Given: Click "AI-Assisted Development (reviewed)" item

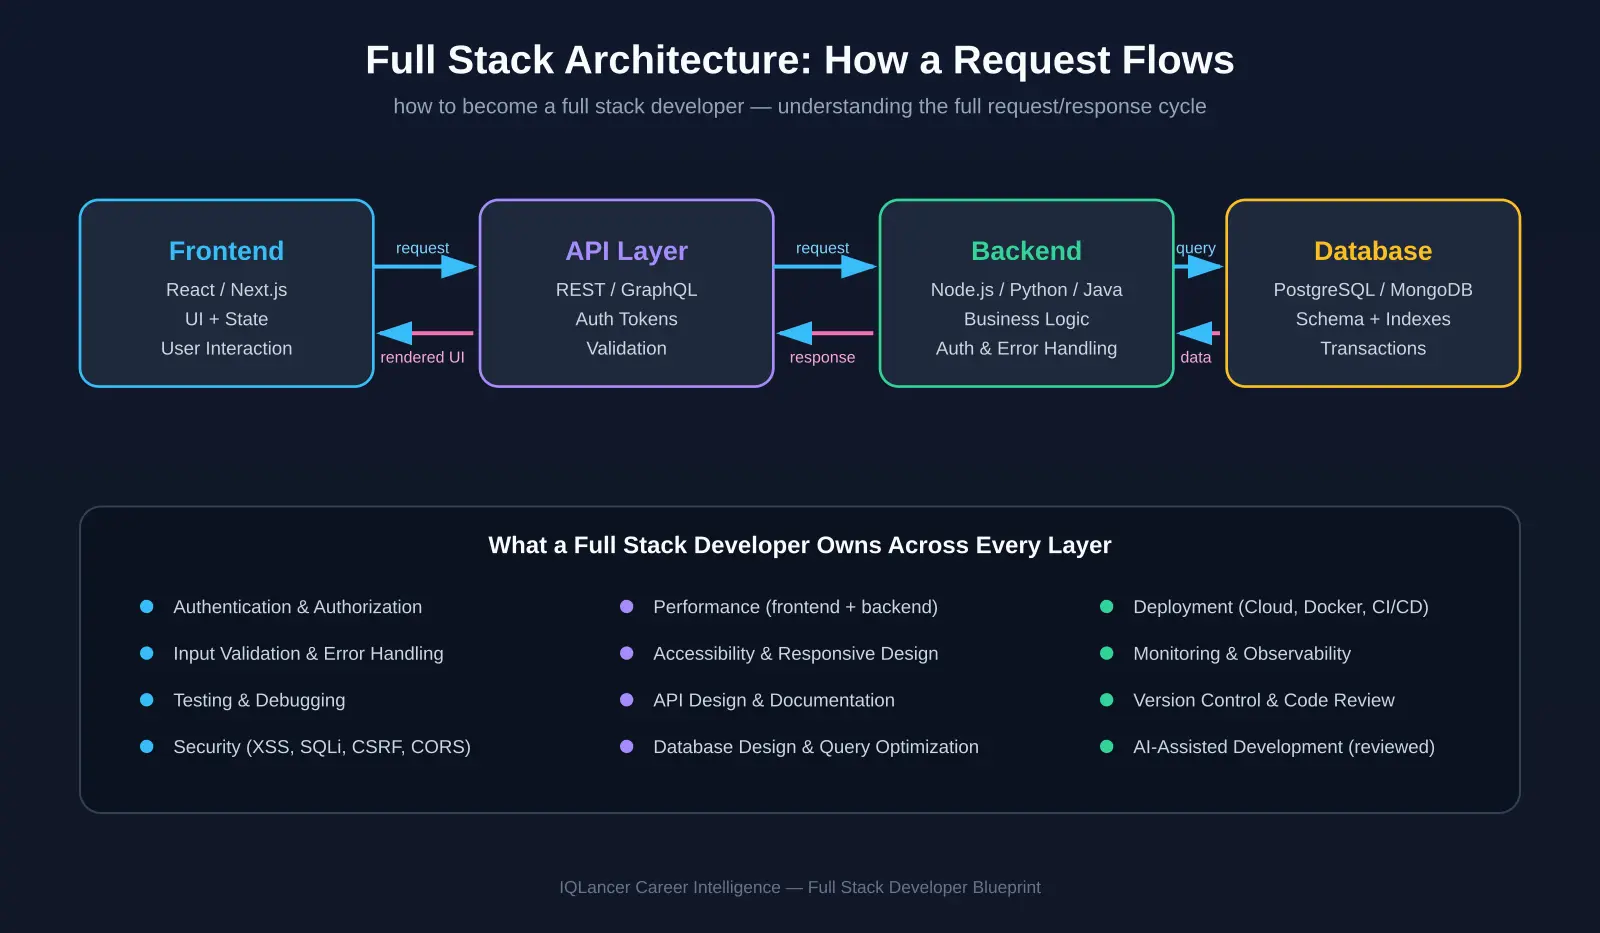Looking at the screenshot, I should click(1284, 747).
